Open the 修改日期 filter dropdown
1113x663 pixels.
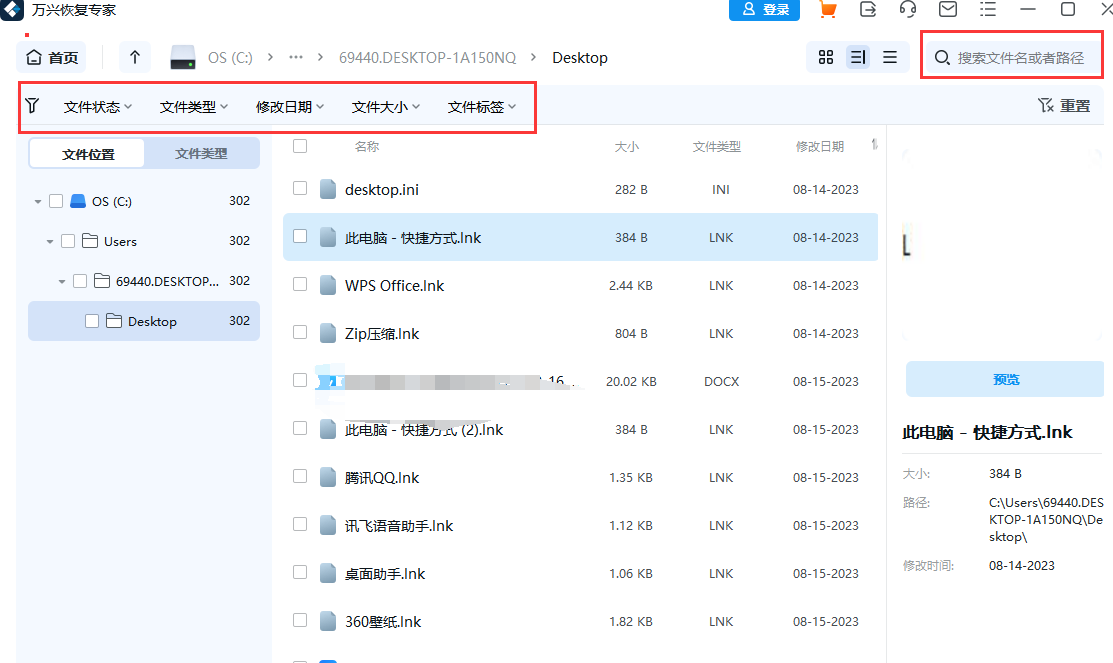click(288, 104)
